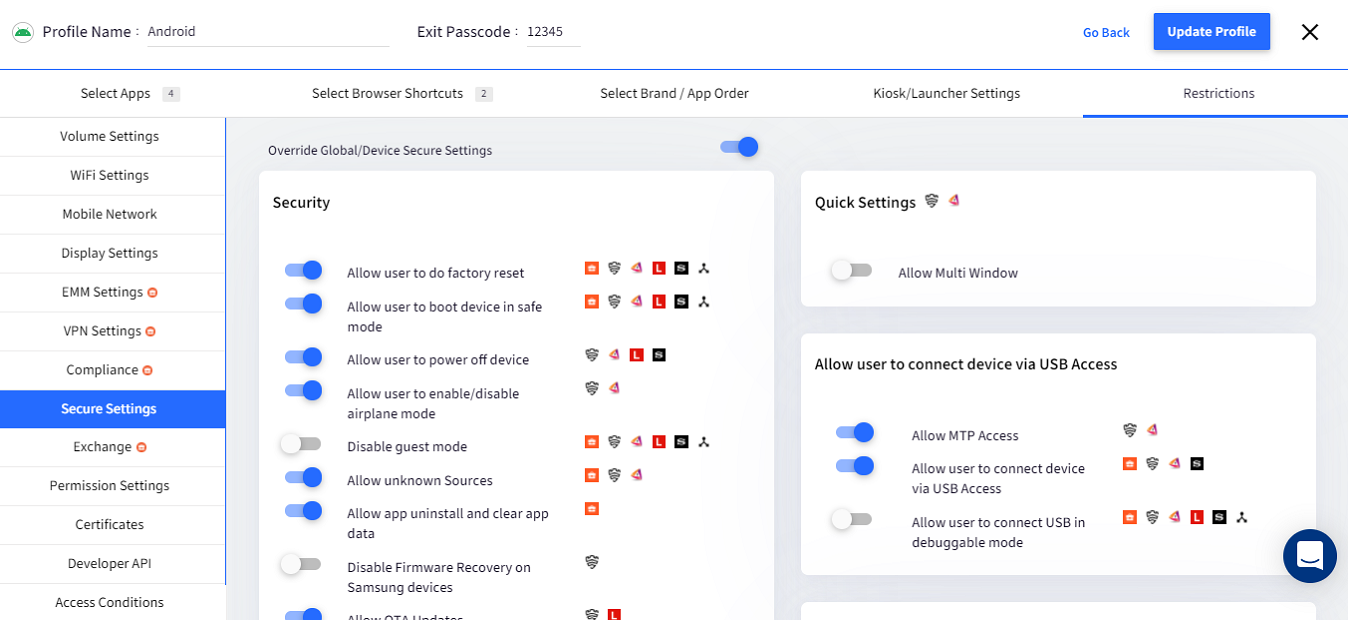Click the red L icon in power off row
The image size is (1348, 620).
pyautogui.click(x=637, y=355)
